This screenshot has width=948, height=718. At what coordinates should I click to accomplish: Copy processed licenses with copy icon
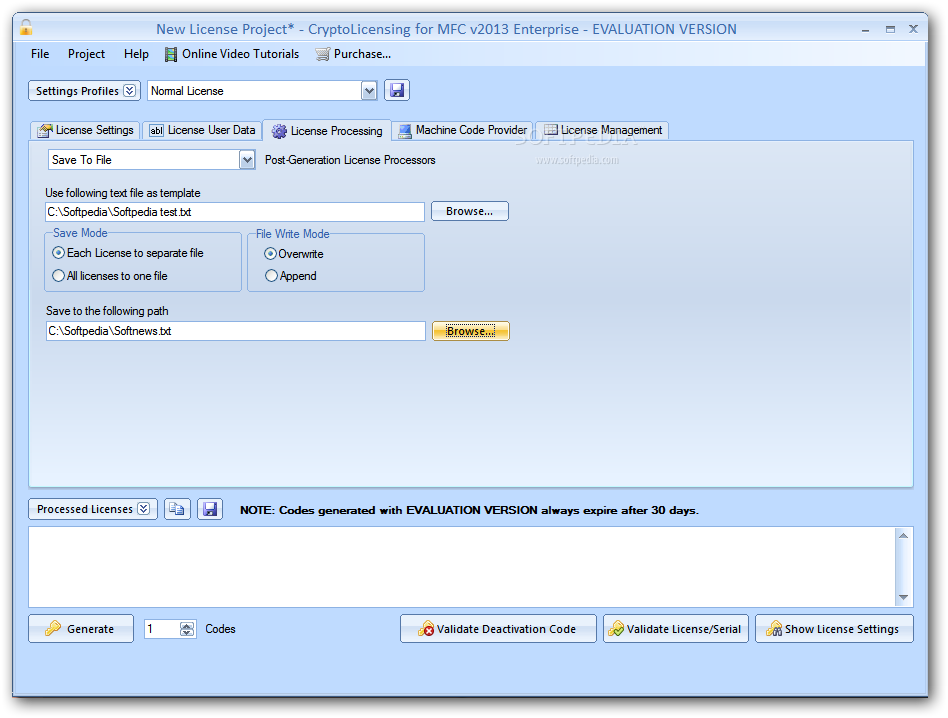pyautogui.click(x=177, y=509)
